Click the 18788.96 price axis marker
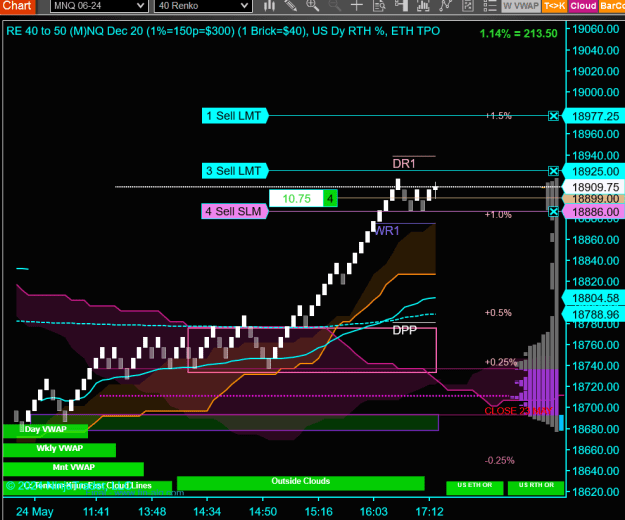Image resolution: width=625 pixels, height=520 pixels. click(595, 315)
